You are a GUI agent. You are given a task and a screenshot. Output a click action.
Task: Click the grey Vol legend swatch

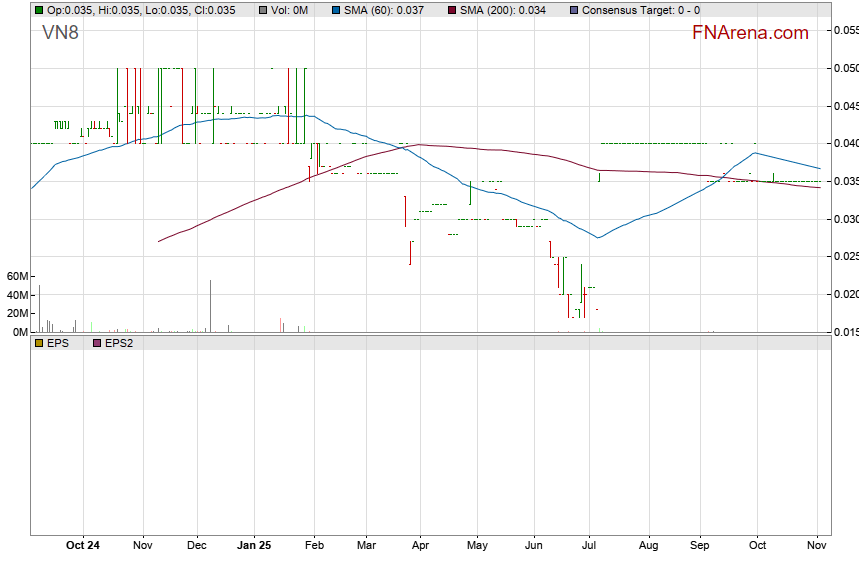263,10
